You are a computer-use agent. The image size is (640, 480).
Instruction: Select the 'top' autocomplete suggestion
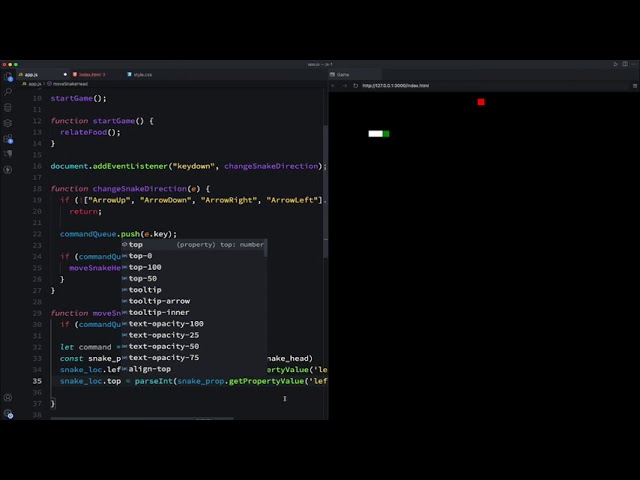(194, 244)
